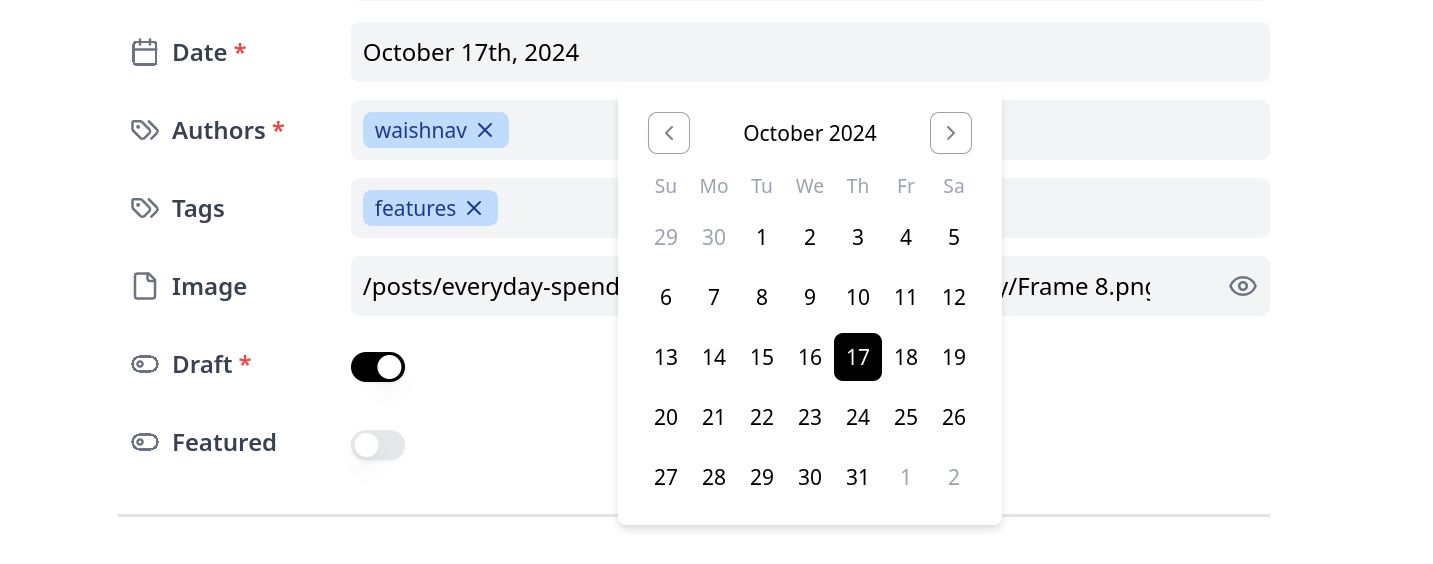Select October 24 in the calendar
This screenshot has height=564, width=1433.
click(x=858, y=417)
